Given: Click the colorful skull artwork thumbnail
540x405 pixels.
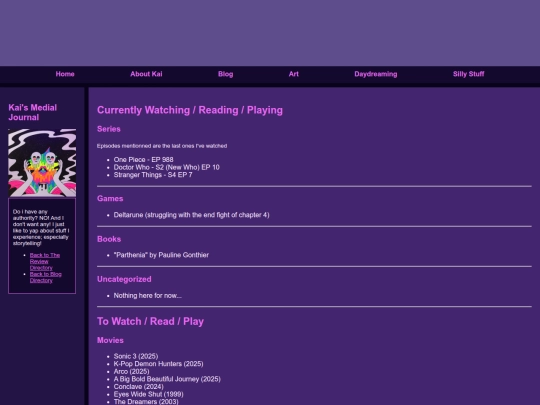Looking at the screenshot, I should tap(42, 163).
